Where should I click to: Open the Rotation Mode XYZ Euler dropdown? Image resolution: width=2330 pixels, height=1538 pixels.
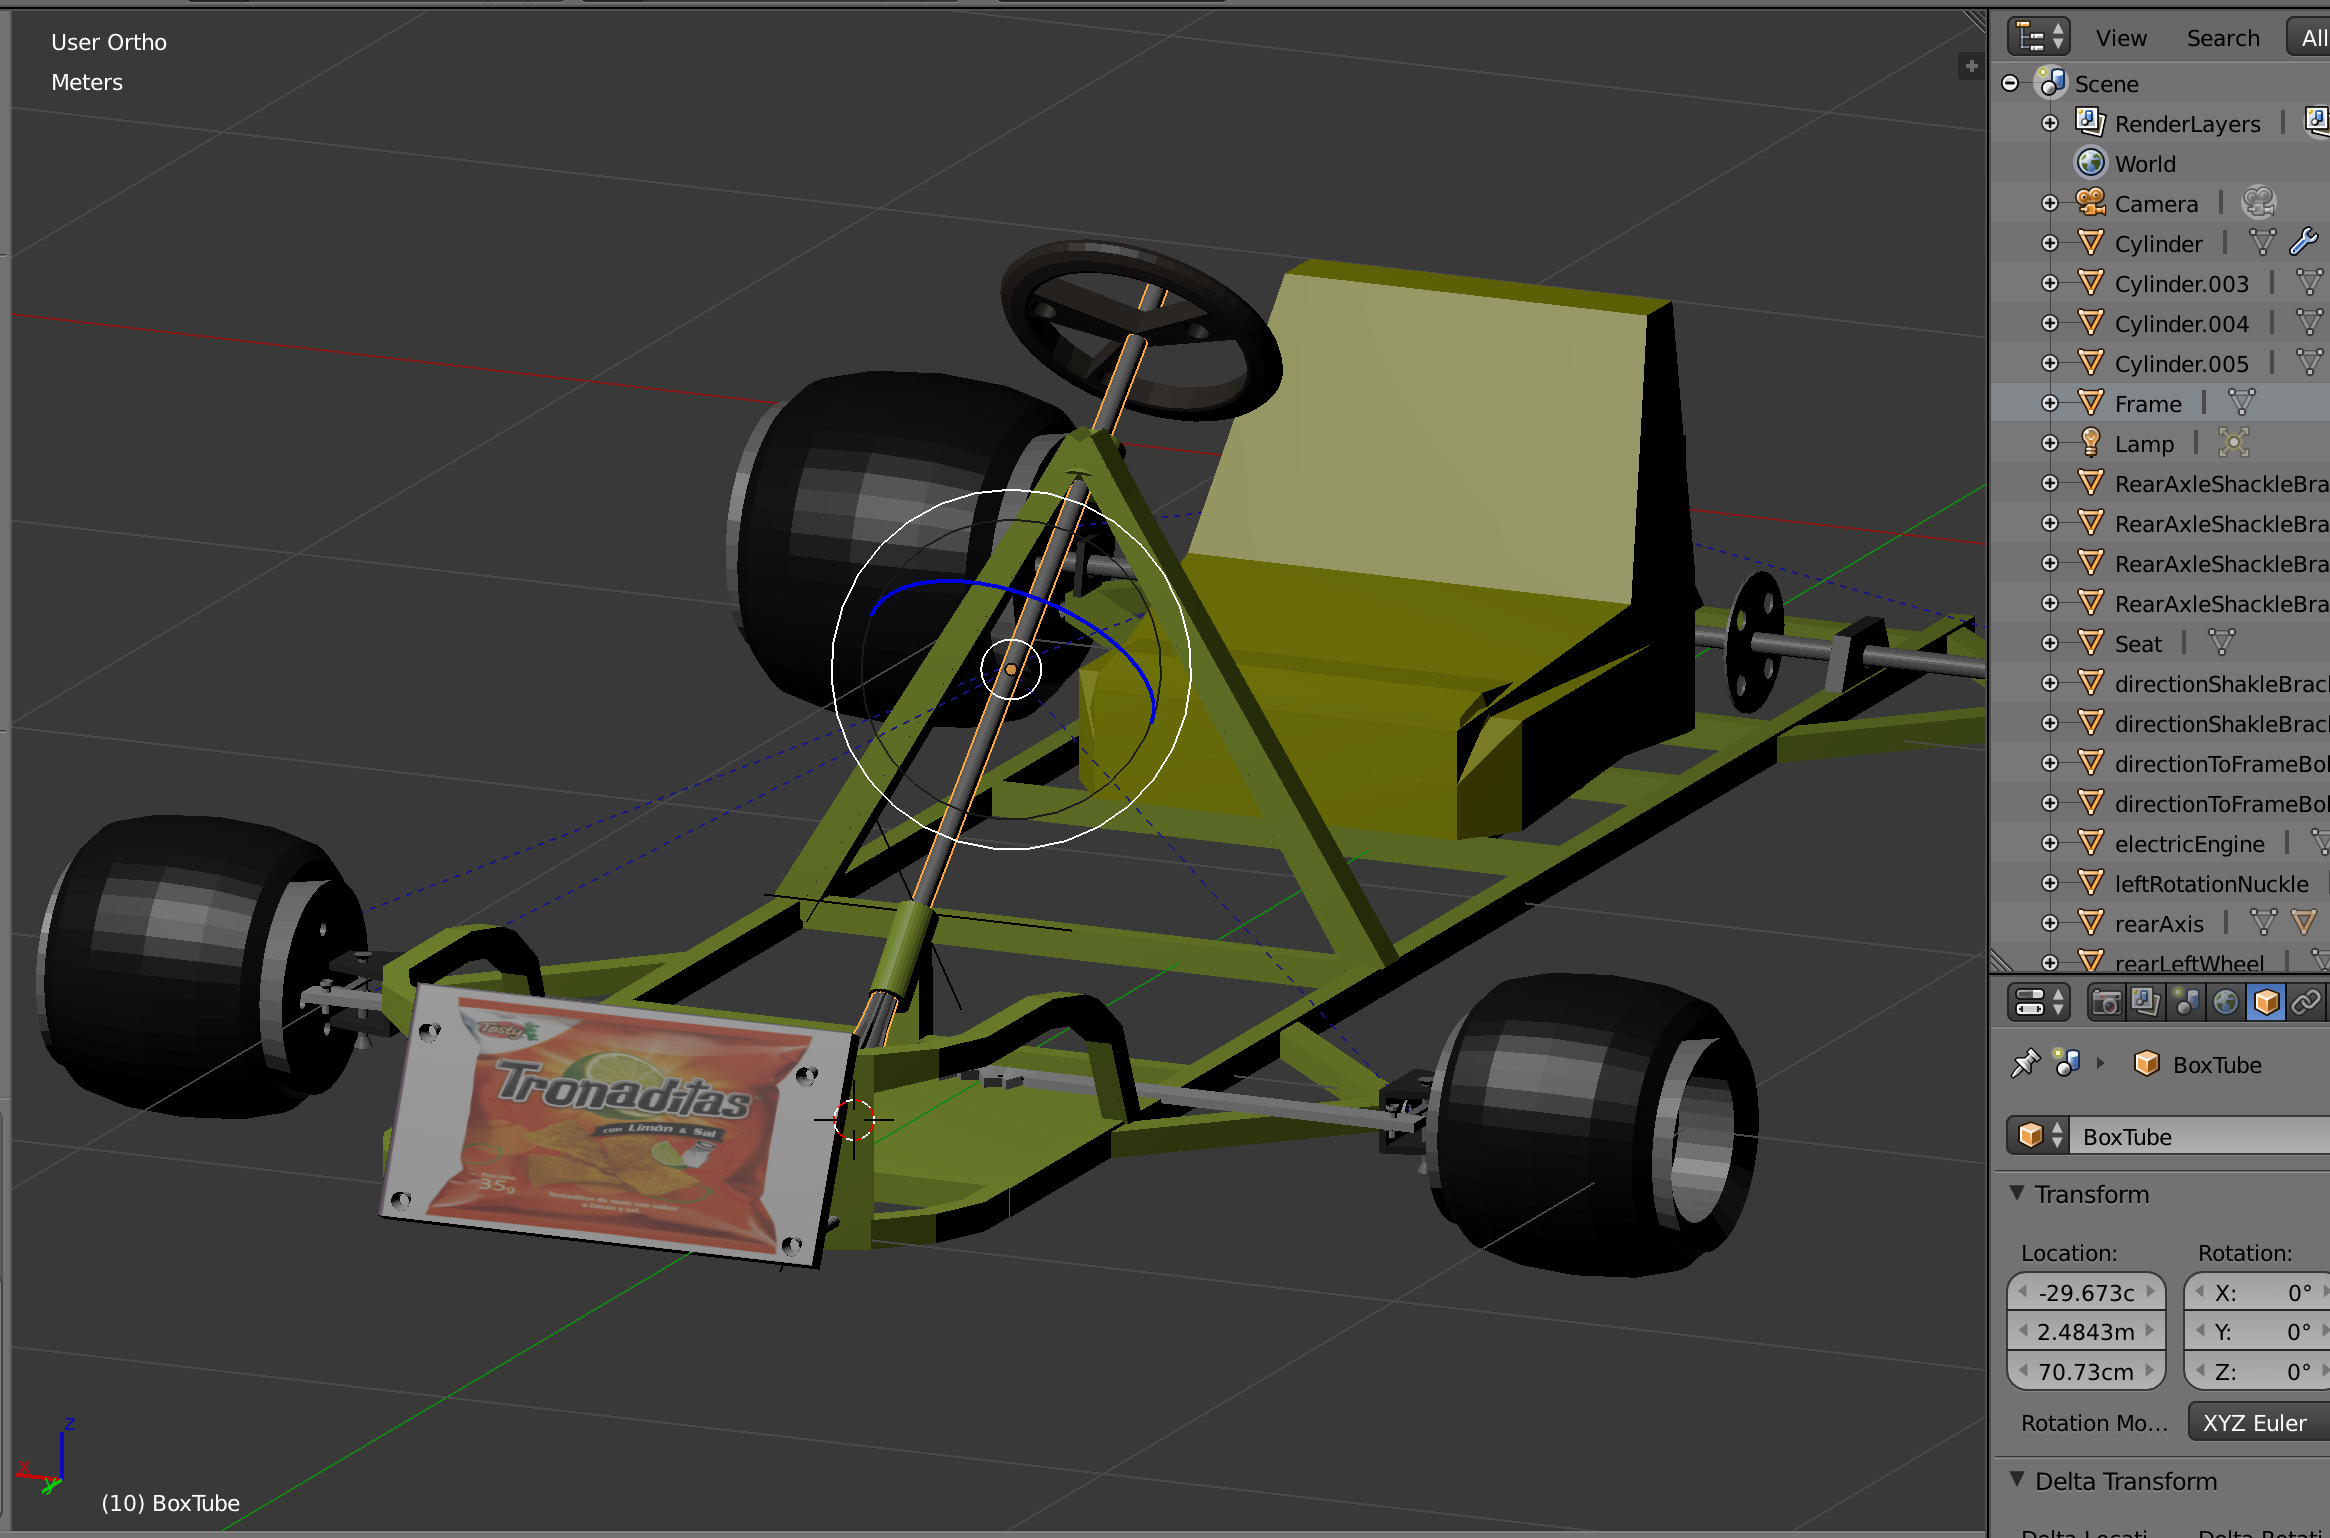click(2256, 1423)
